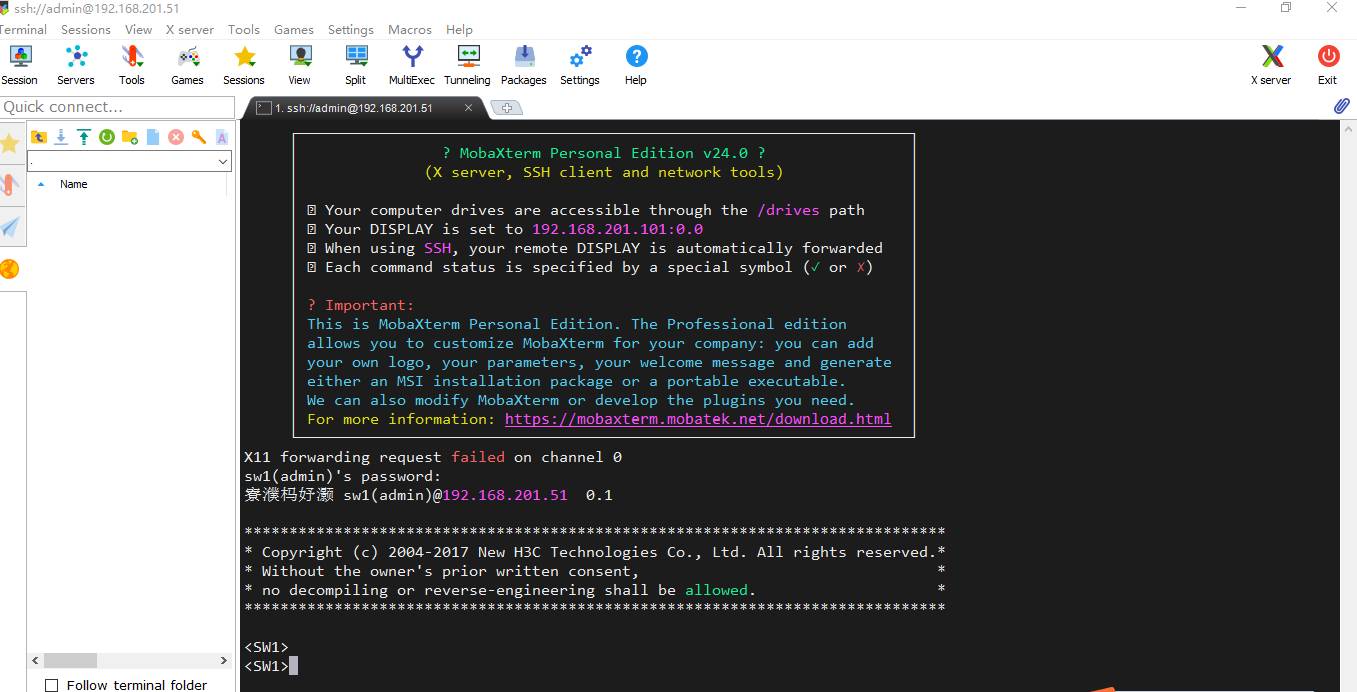Enable MultiExec mode from the toolbar

[x=412, y=65]
